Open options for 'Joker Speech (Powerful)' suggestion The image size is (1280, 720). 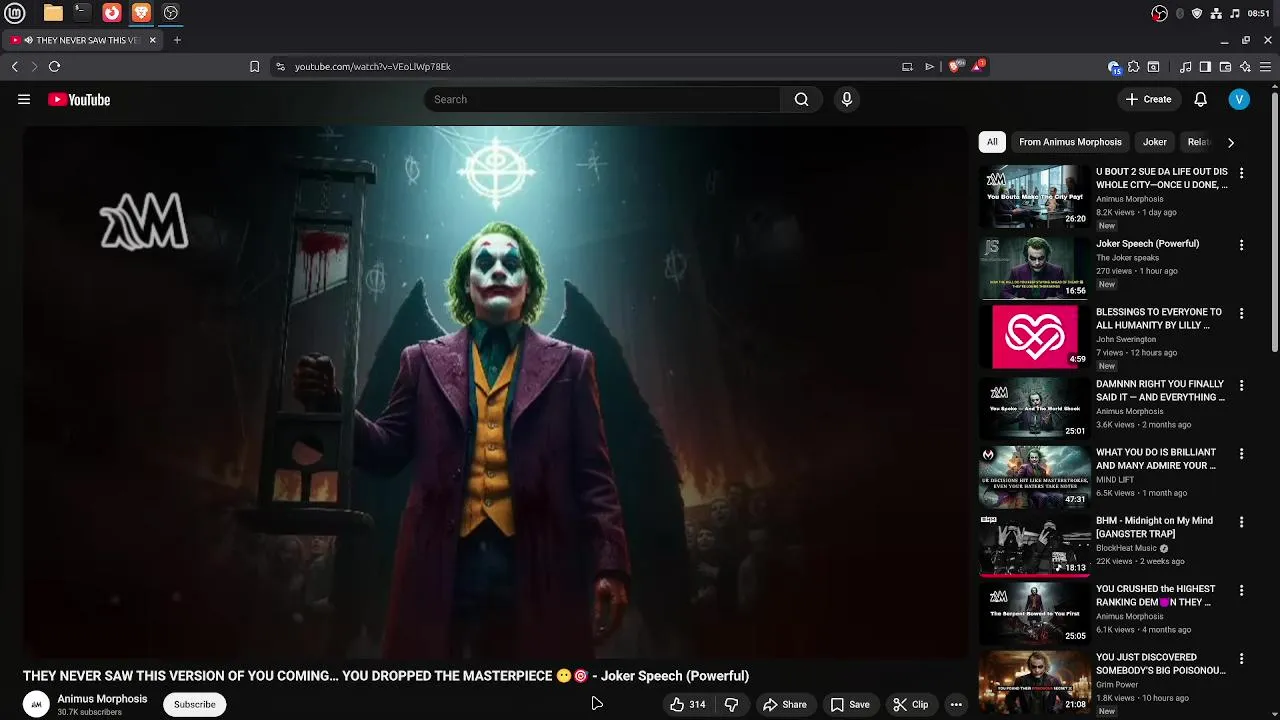[1241, 245]
